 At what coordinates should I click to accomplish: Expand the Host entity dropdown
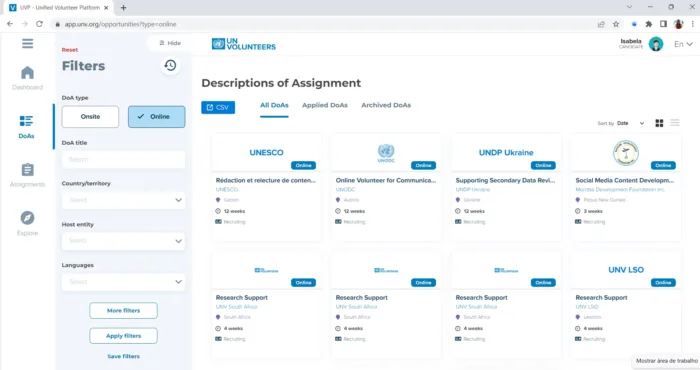point(123,241)
